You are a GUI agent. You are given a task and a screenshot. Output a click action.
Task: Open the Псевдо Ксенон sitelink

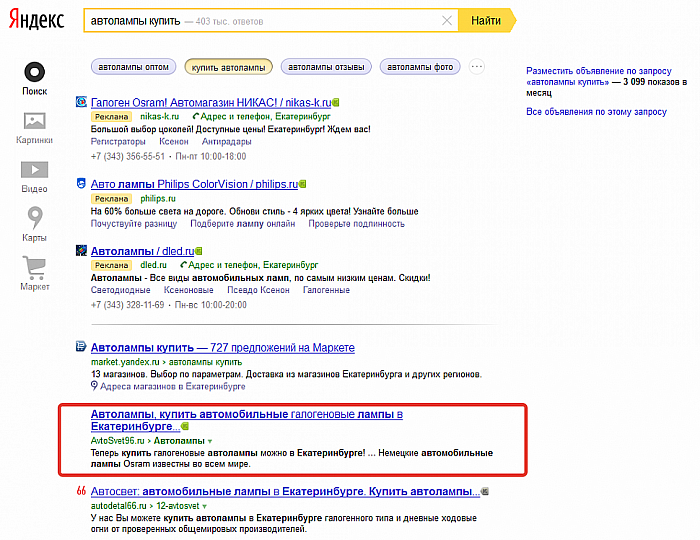258,290
